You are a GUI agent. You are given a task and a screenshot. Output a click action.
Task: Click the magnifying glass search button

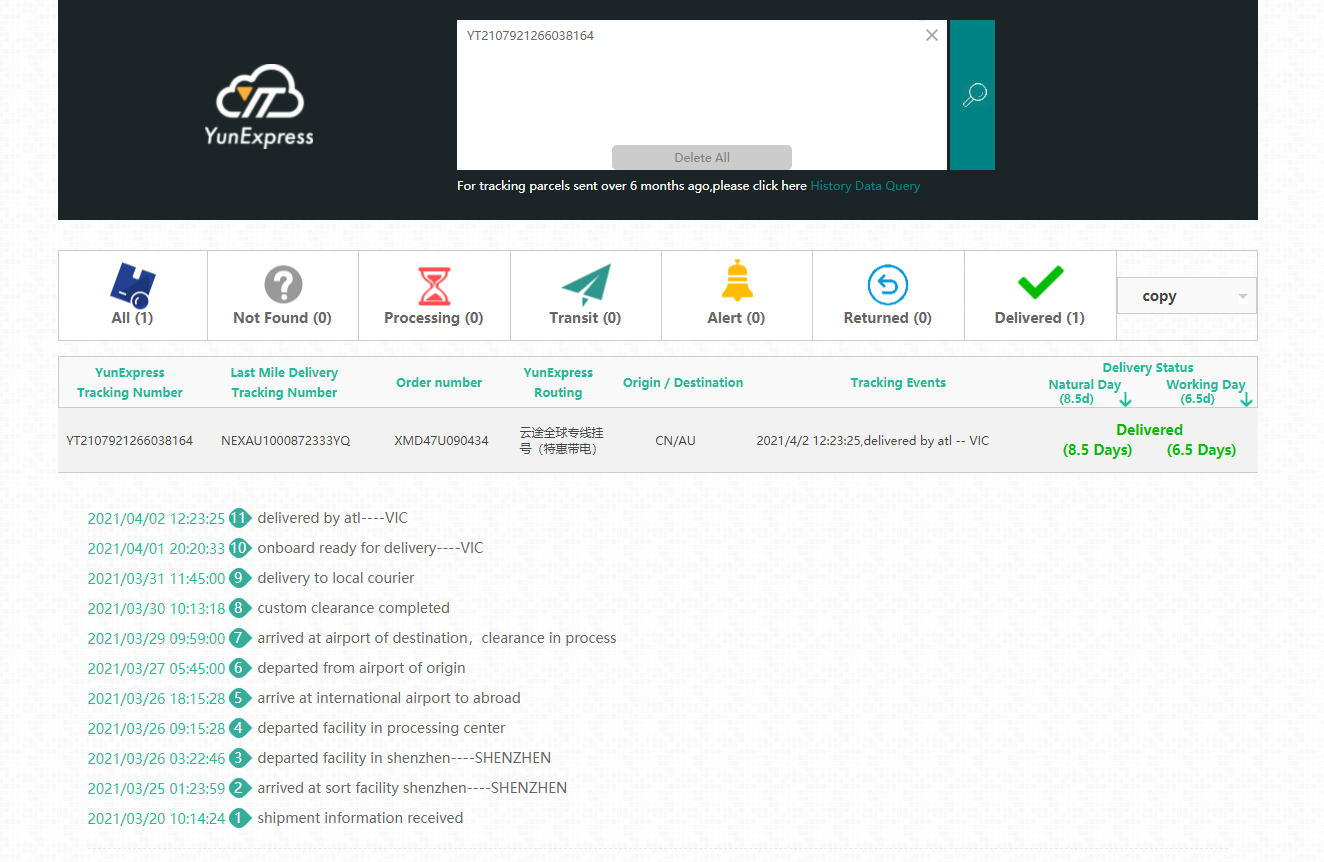pyautogui.click(x=973, y=95)
